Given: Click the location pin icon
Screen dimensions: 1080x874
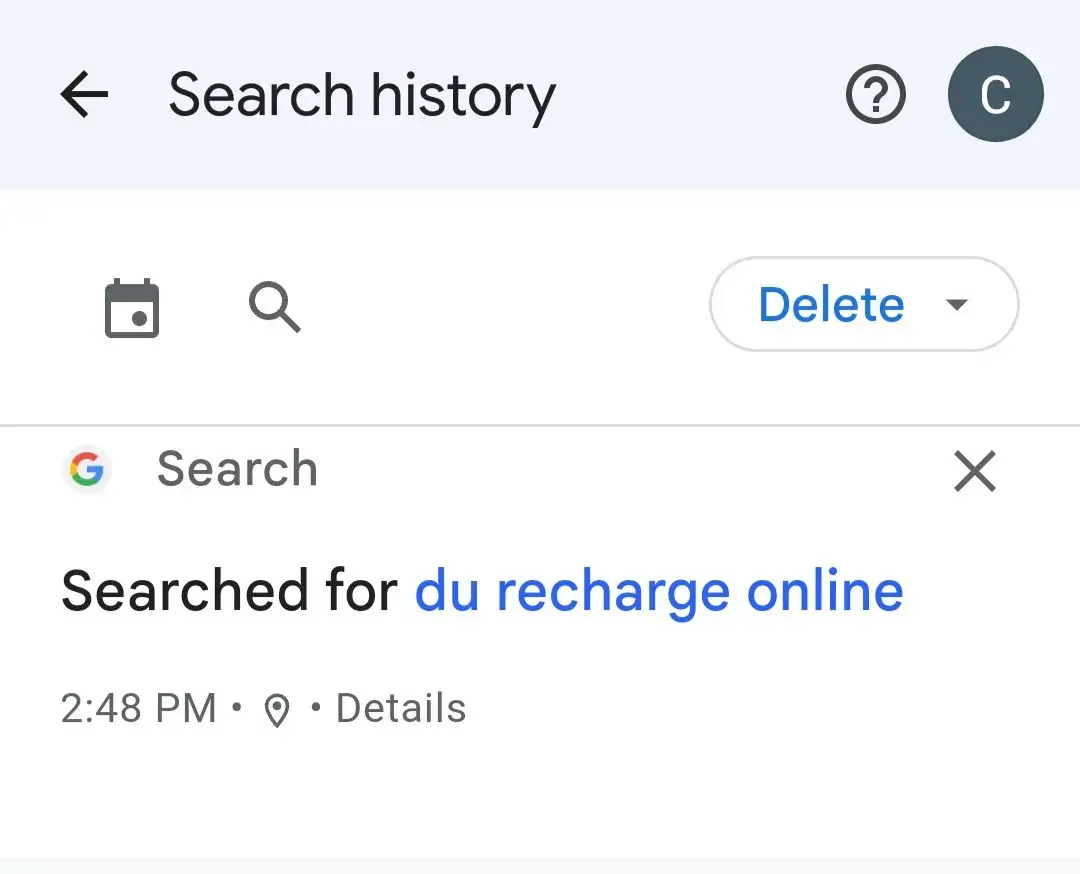Looking at the screenshot, I should pyautogui.click(x=276, y=710).
